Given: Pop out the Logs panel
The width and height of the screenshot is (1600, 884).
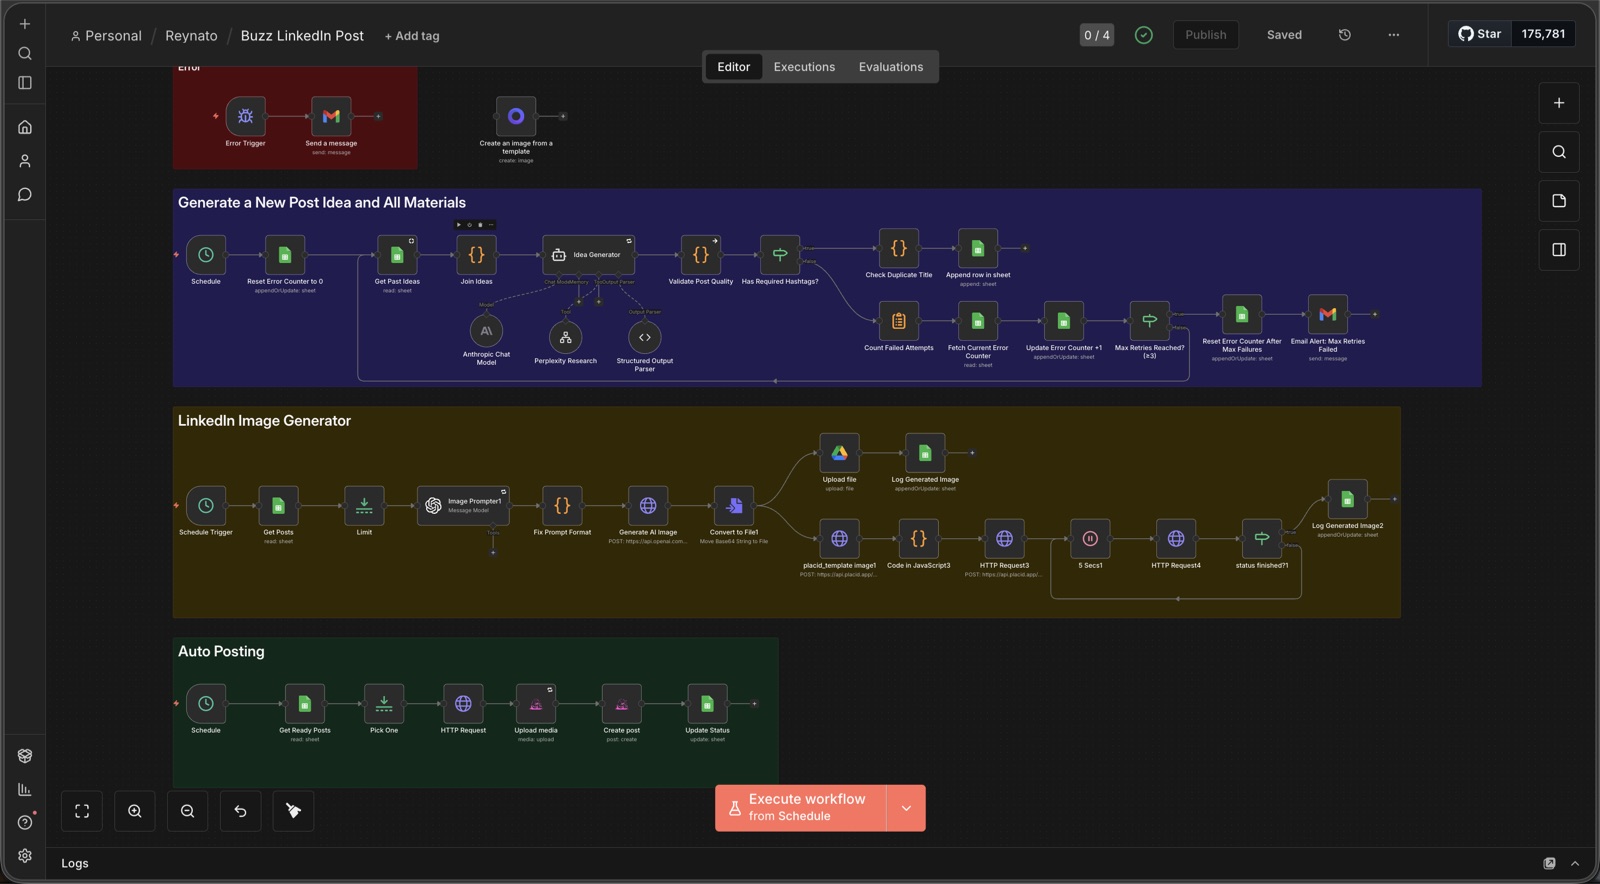Looking at the screenshot, I should (1549, 863).
